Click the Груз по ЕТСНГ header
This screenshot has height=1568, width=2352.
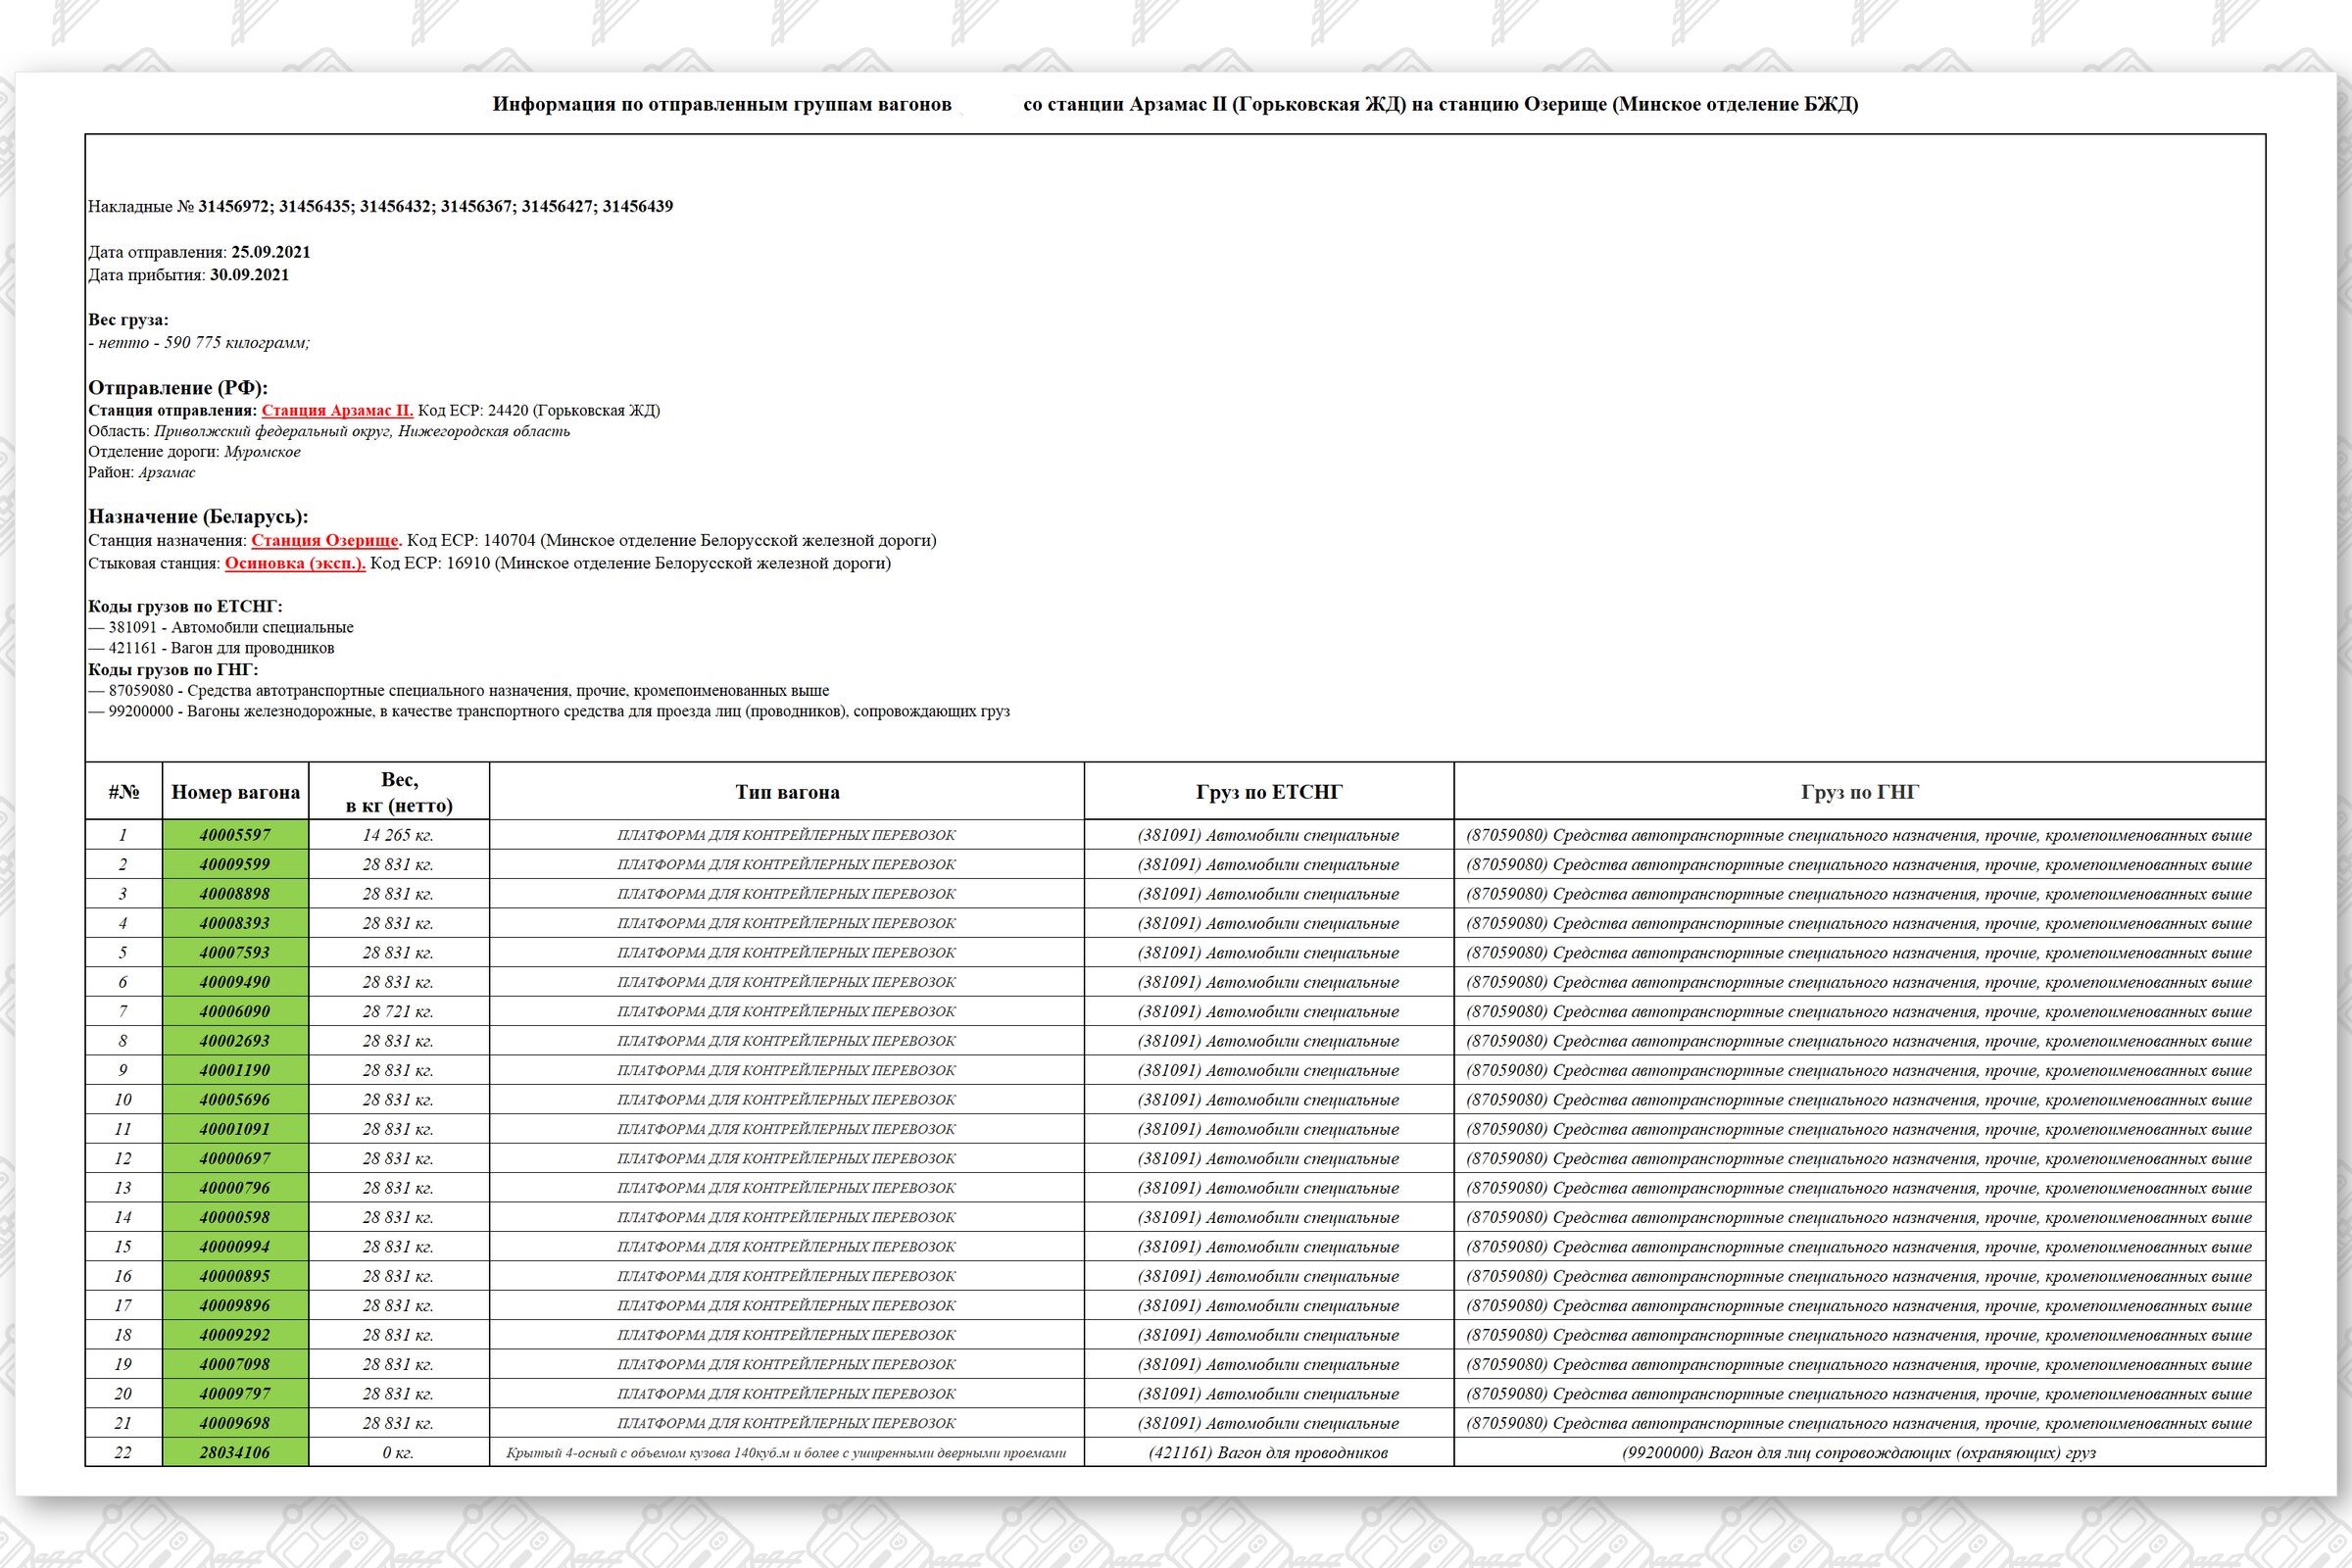click(x=1269, y=792)
